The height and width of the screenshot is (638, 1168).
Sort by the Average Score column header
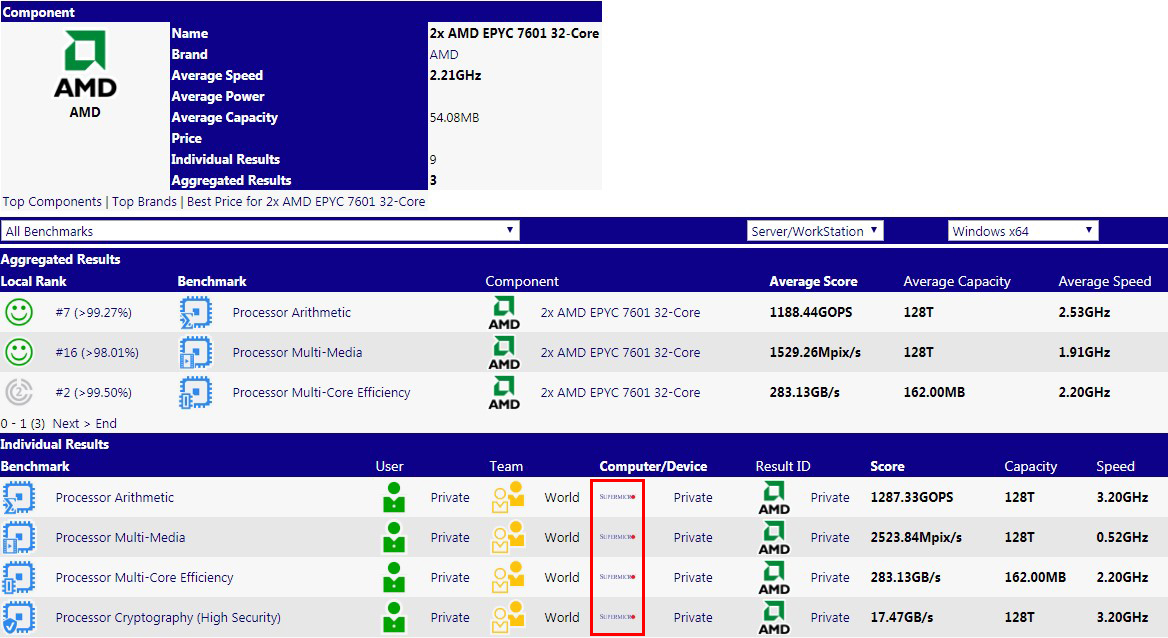pos(813,281)
